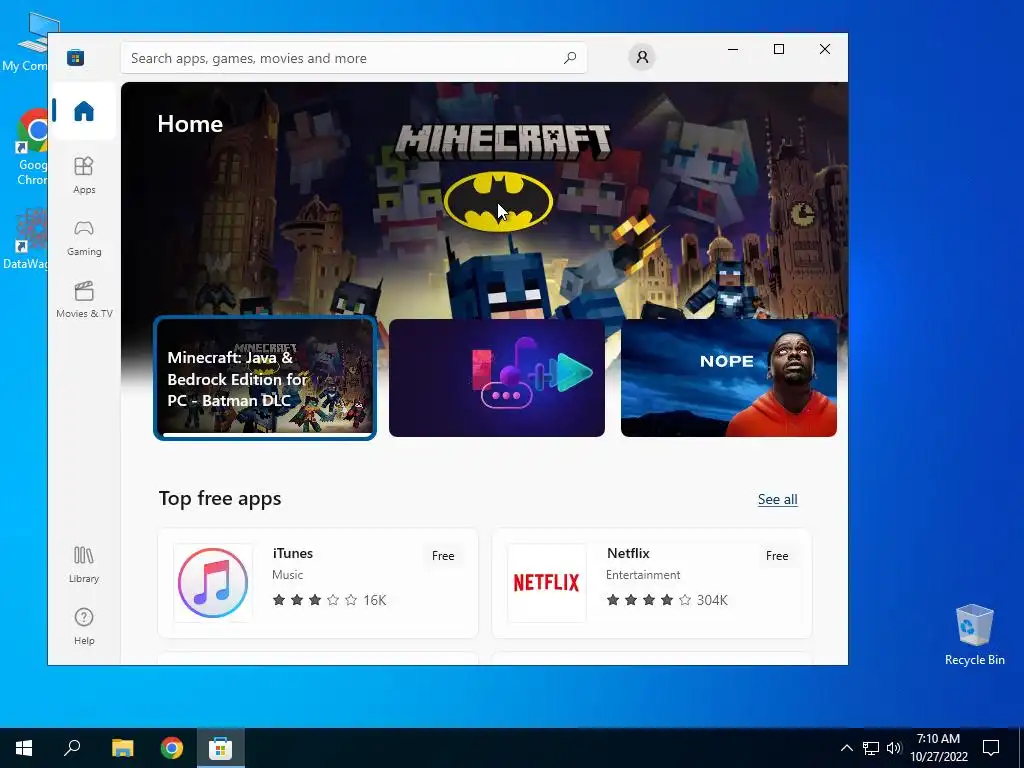This screenshot has width=1024, height=768.
Task: Select the DataWag desktop shortcut
Action: tap(25, 238)
